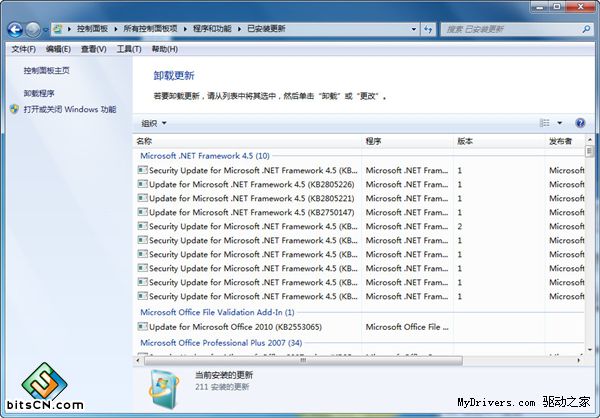Open the 编辑(E) menu
The image size is (600, 418).
tap(58, 49)
